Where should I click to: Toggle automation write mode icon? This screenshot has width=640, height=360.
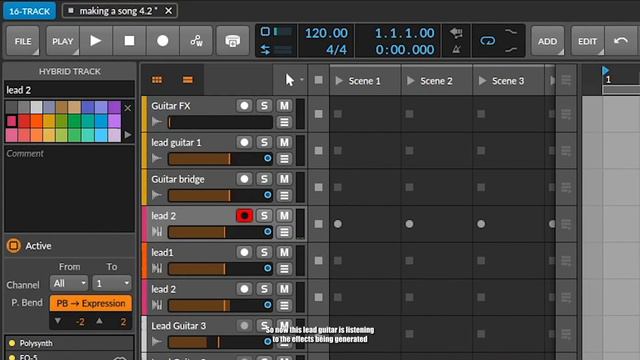point(196,41)
